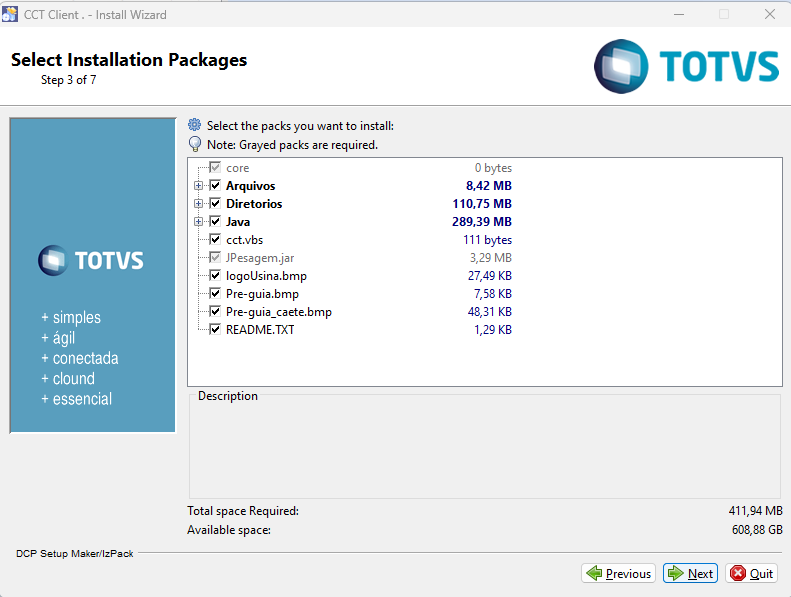Viewport: 791px width, 597px height.
Task: Close the Install Wizard window
Action: [x=770, y=14]
